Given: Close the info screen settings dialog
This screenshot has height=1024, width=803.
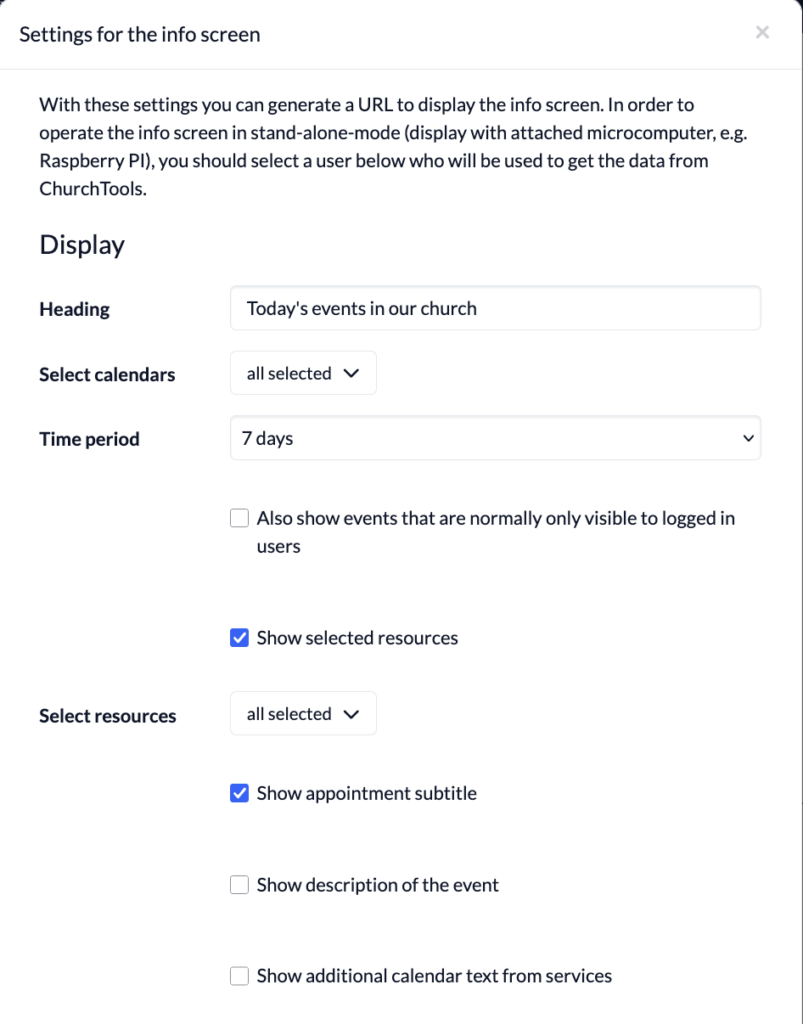Looking at the screenshot, I should (x=762, y=33).
